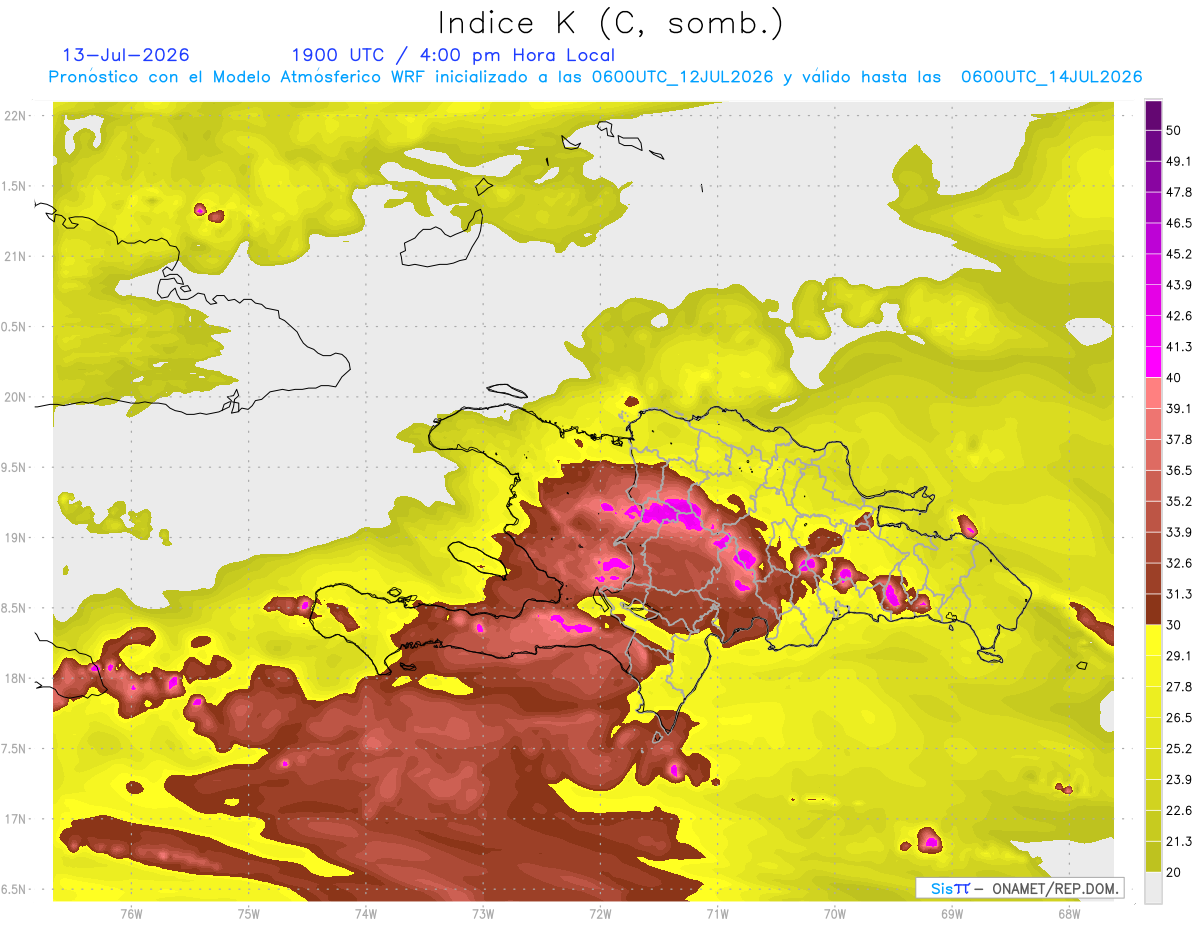Click the "18N" latitude label
The height and width of the screenshot is (927, 1200).
[15, 679]
